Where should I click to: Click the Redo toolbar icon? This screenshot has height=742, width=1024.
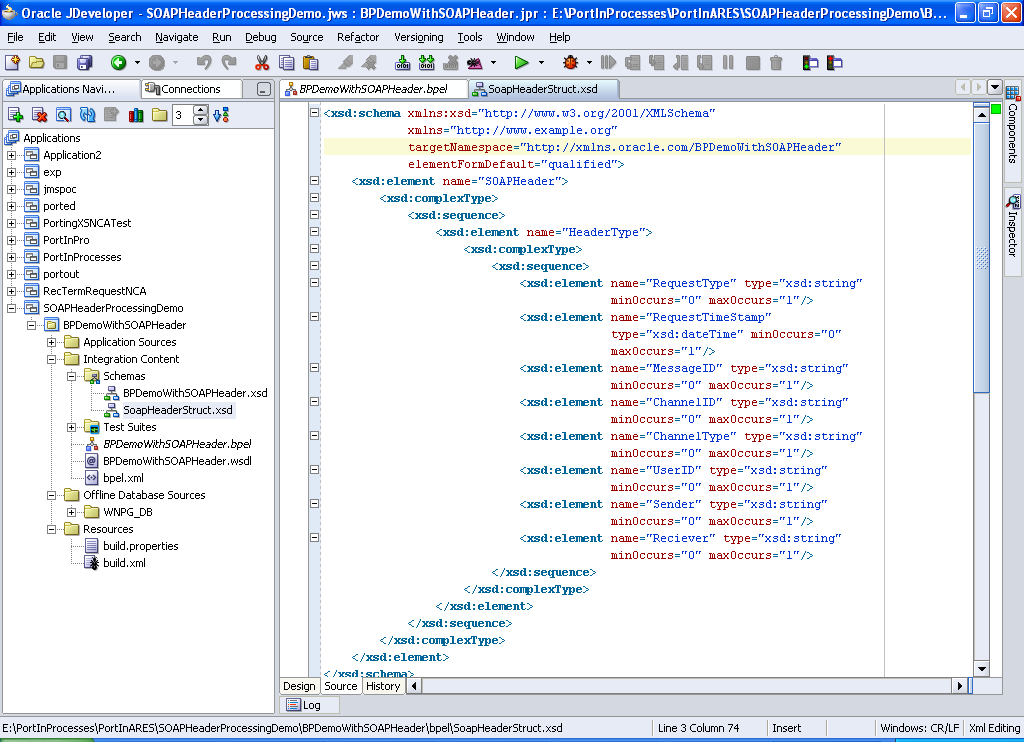[229, 63]
